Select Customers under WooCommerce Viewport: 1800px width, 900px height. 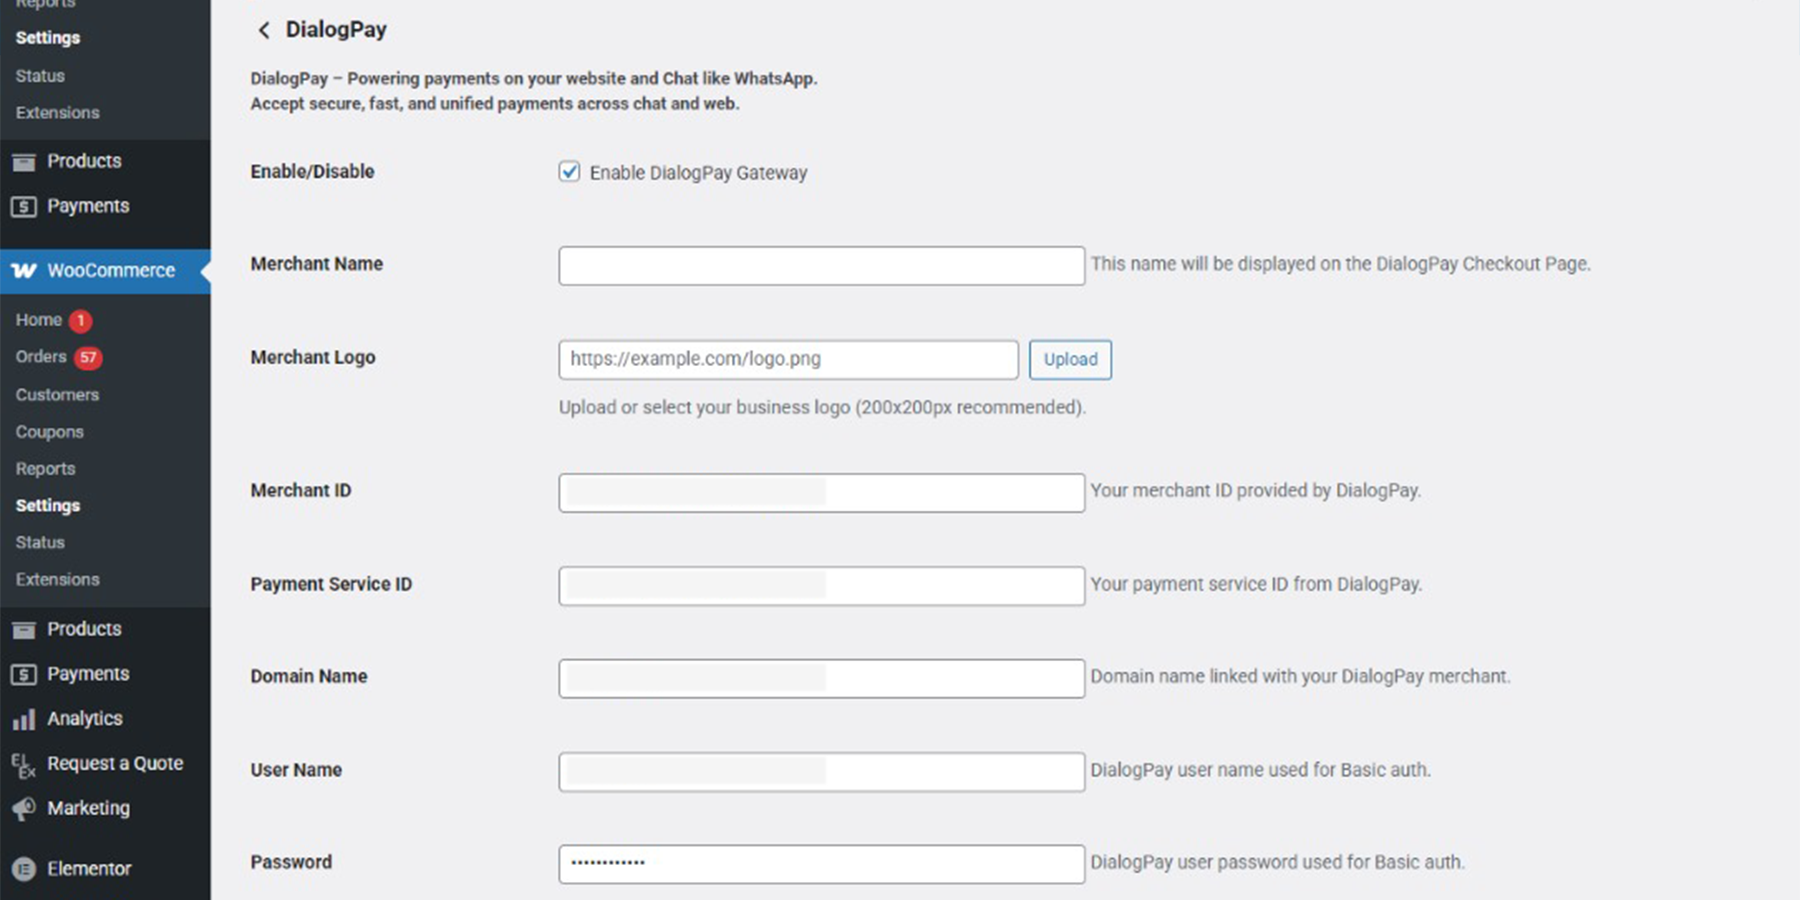click(x=57, y=394)
